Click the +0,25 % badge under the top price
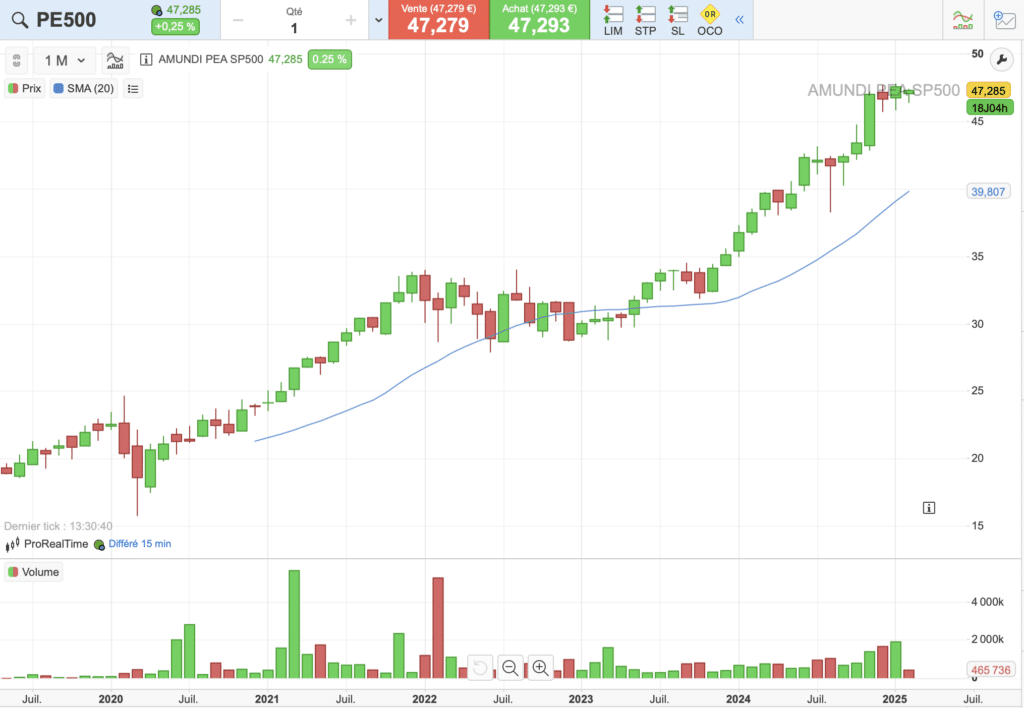The height and width of the screenshot is (708, 1024). click(175, 27)
